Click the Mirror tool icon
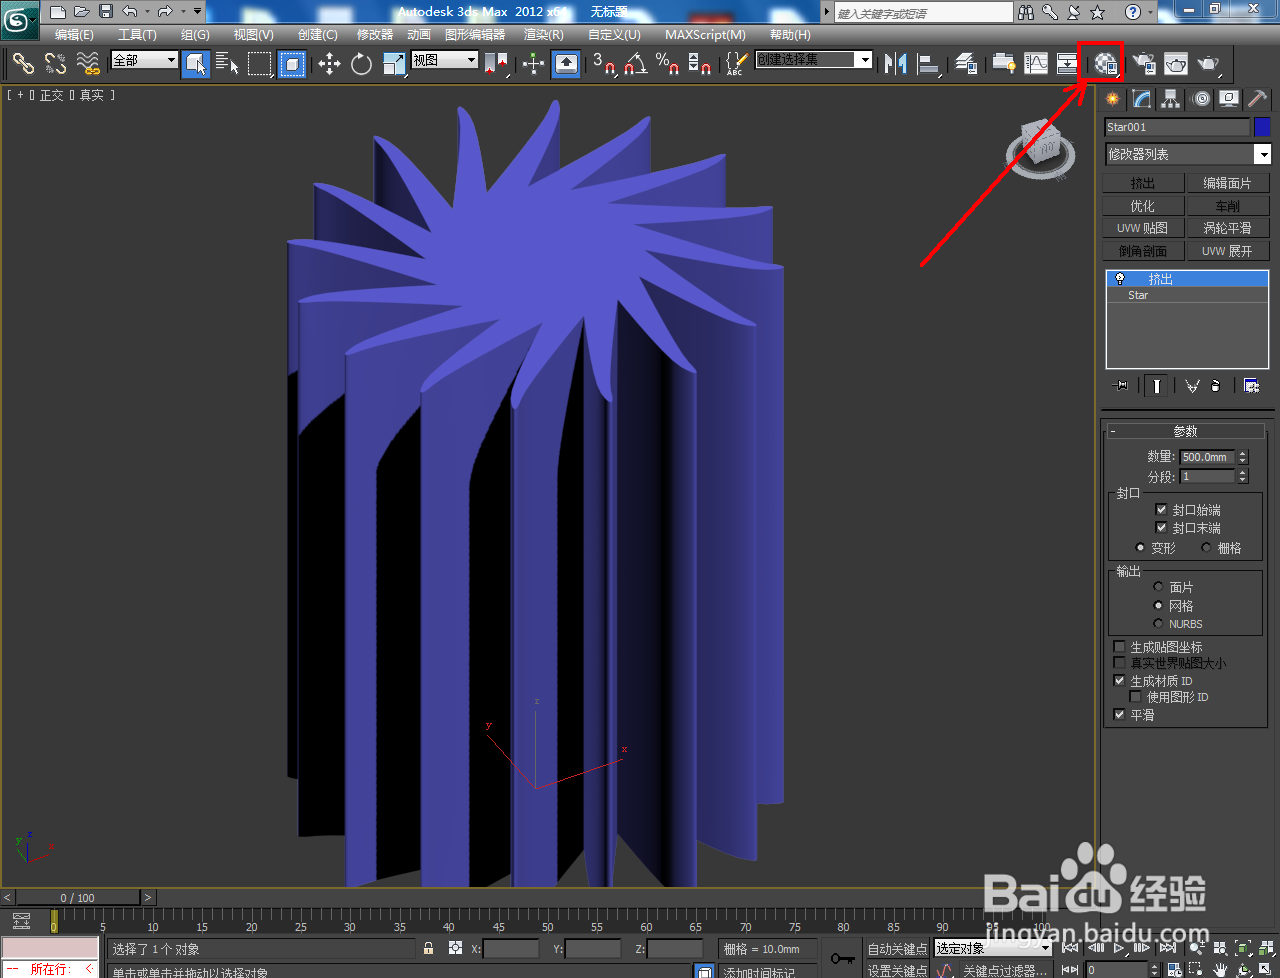1280x978 pixels. 895,64
